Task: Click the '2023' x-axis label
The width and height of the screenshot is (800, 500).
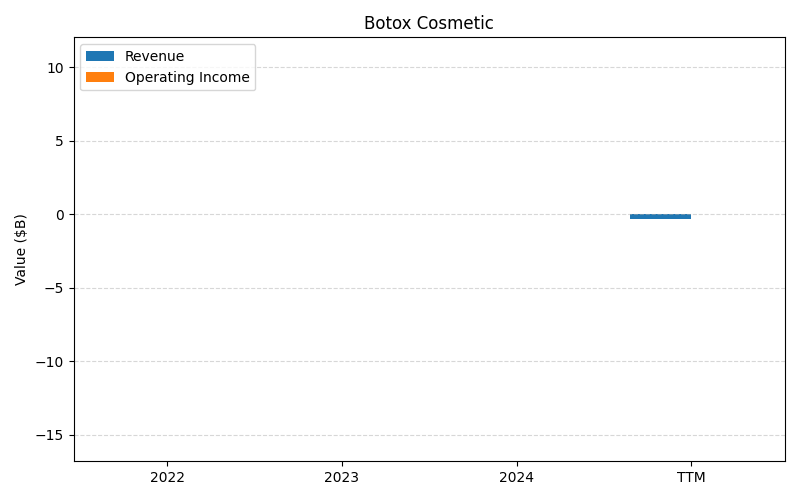Action: pos(342,478)
